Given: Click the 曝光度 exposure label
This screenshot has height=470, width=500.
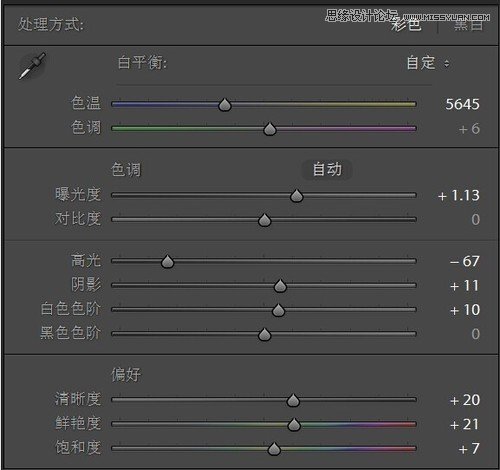Looking at the screenshot, I should 78,194.
